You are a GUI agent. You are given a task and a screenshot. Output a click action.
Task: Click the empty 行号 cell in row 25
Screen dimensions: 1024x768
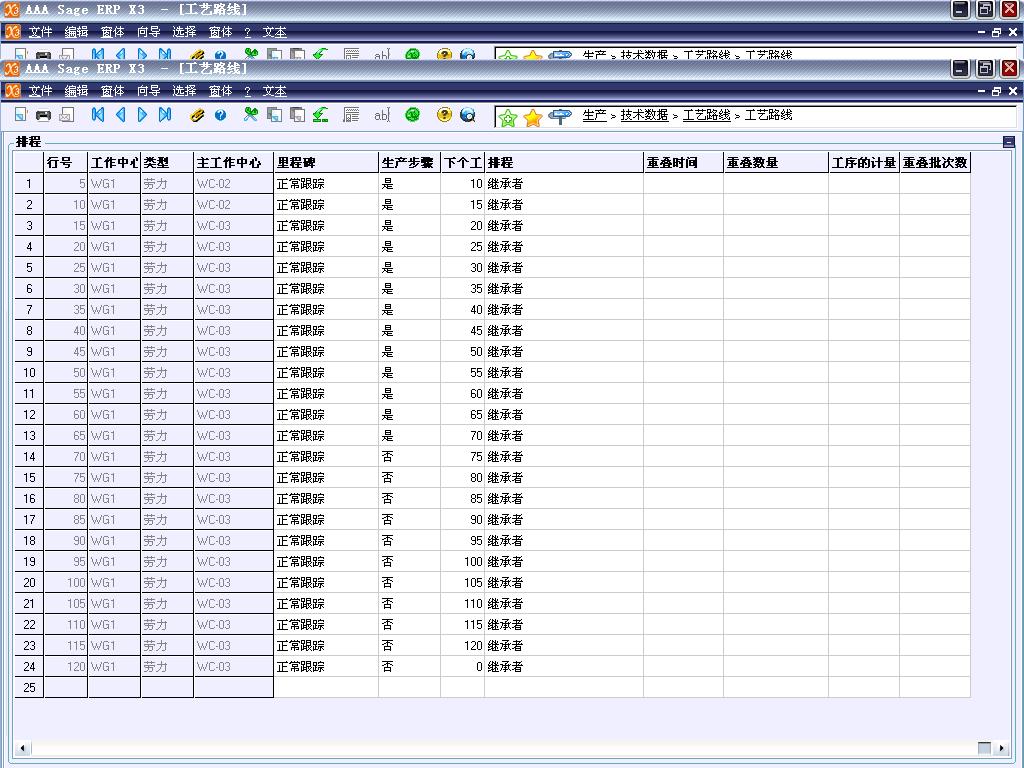(x=65, y=688)
